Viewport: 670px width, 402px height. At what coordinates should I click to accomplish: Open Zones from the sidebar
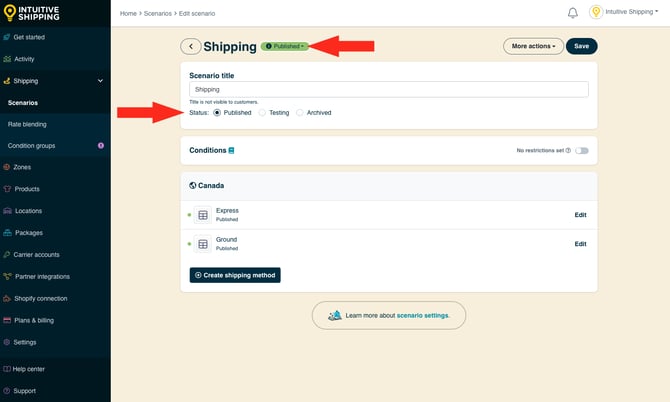click(x=22, y=167)
